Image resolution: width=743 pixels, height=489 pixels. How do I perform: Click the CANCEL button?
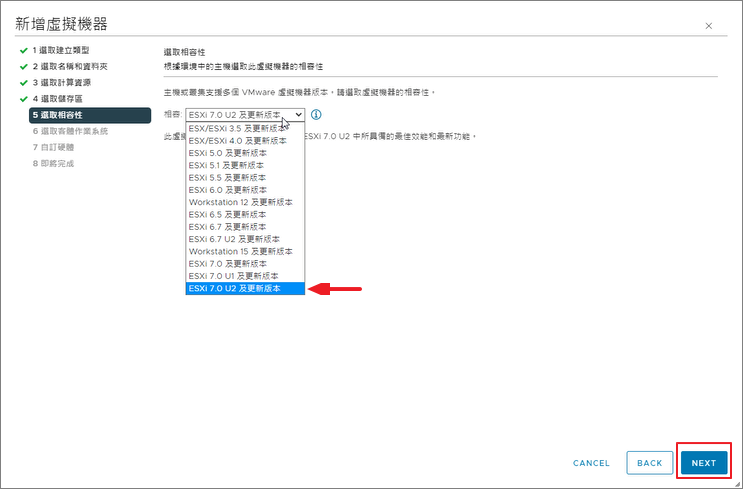click(591, 463)
